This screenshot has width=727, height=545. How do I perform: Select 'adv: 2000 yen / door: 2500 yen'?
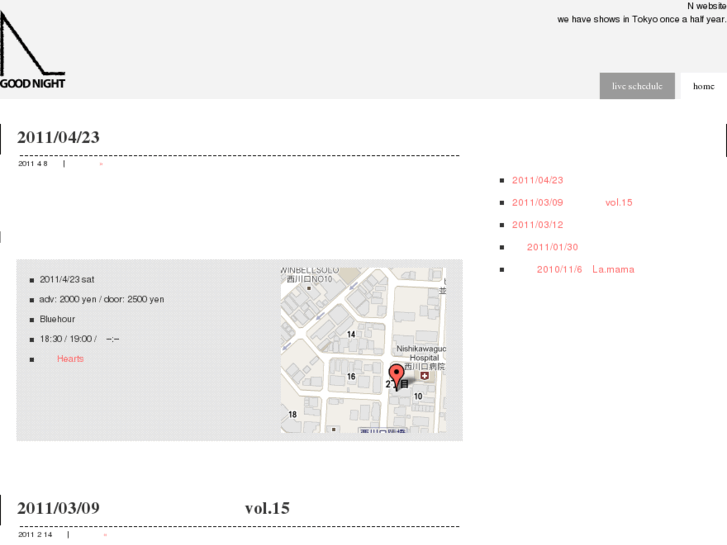point(102,300)
